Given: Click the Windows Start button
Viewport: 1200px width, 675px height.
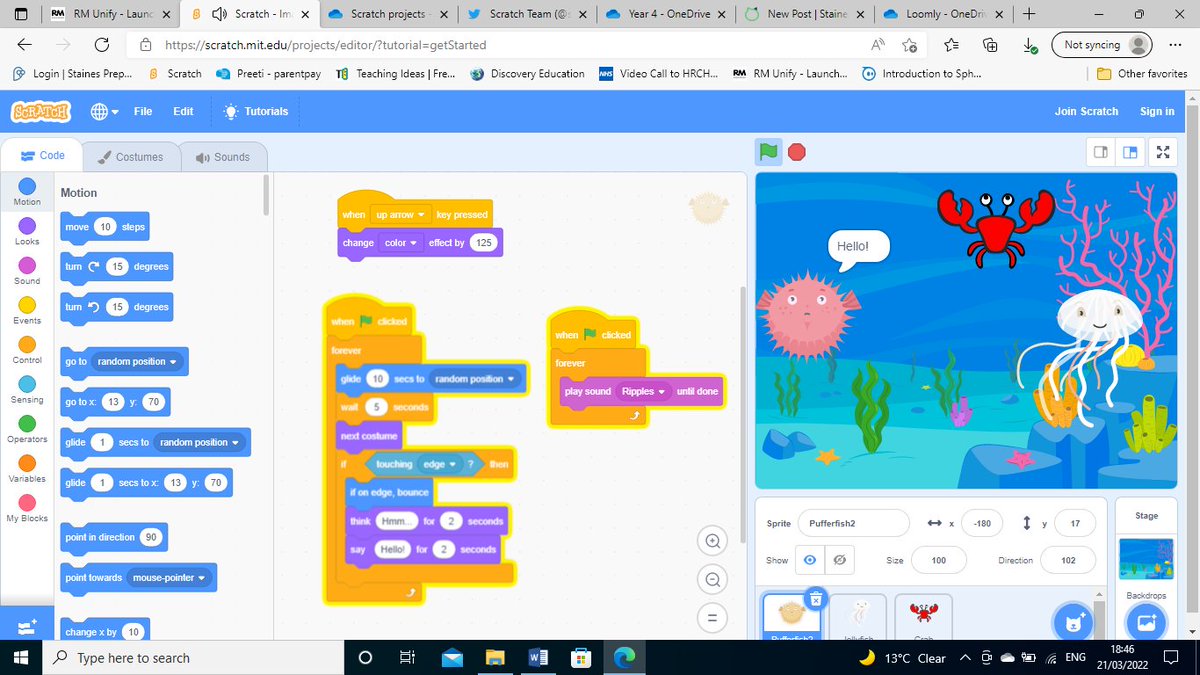Looking at the screenshot, I should (x=23, y=657).
